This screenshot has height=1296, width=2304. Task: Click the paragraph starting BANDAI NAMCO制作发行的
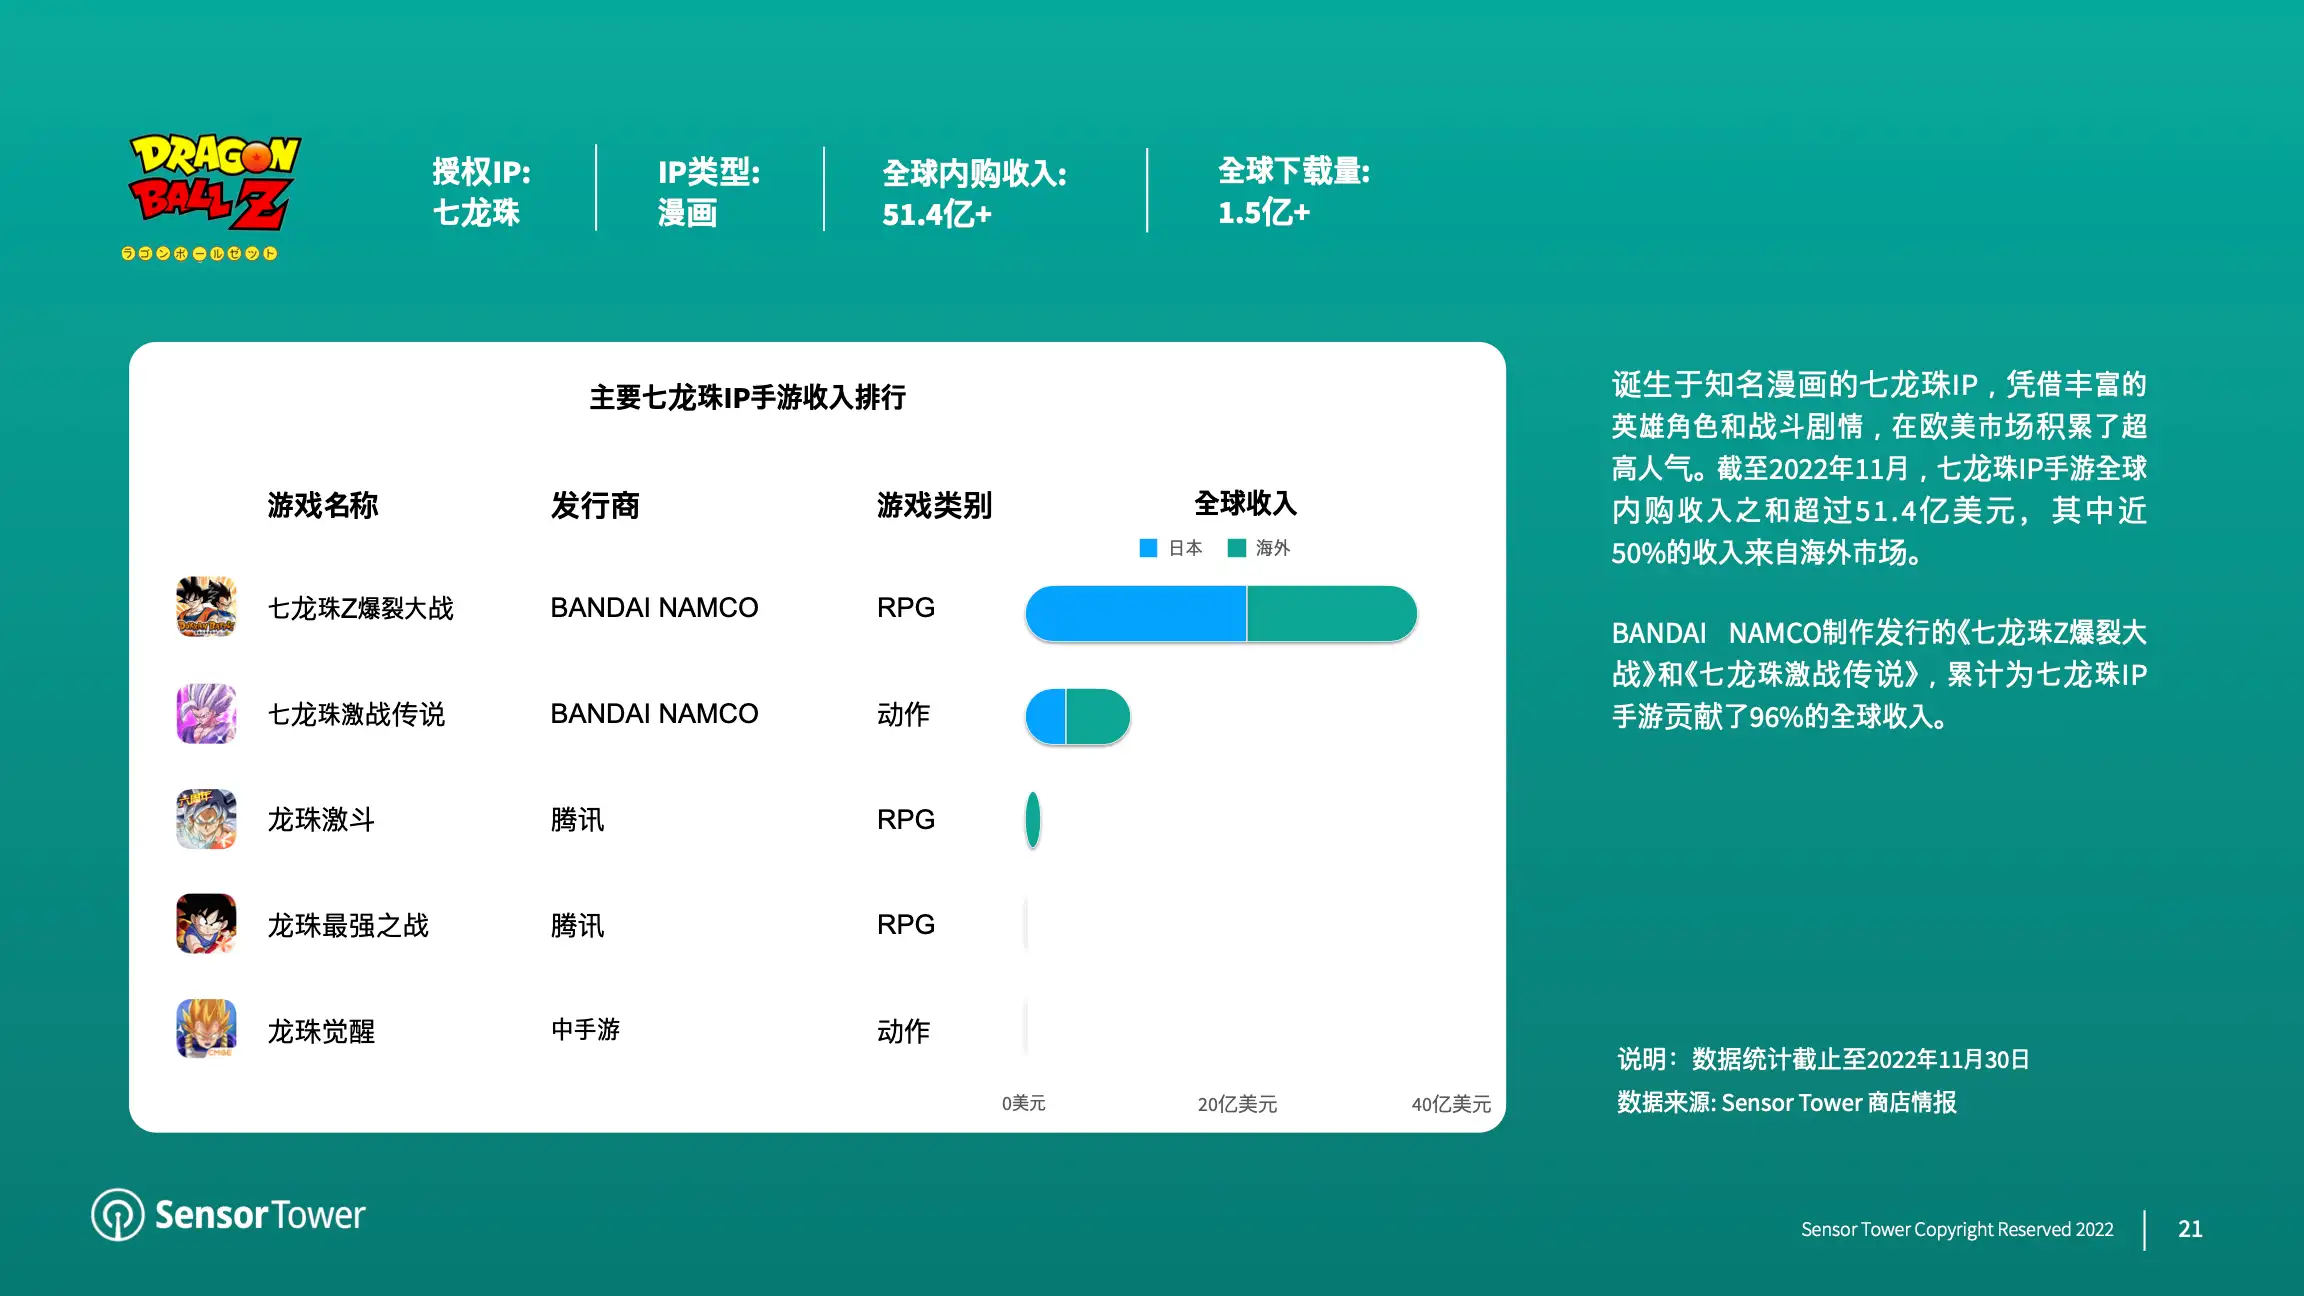point(1880,674)
